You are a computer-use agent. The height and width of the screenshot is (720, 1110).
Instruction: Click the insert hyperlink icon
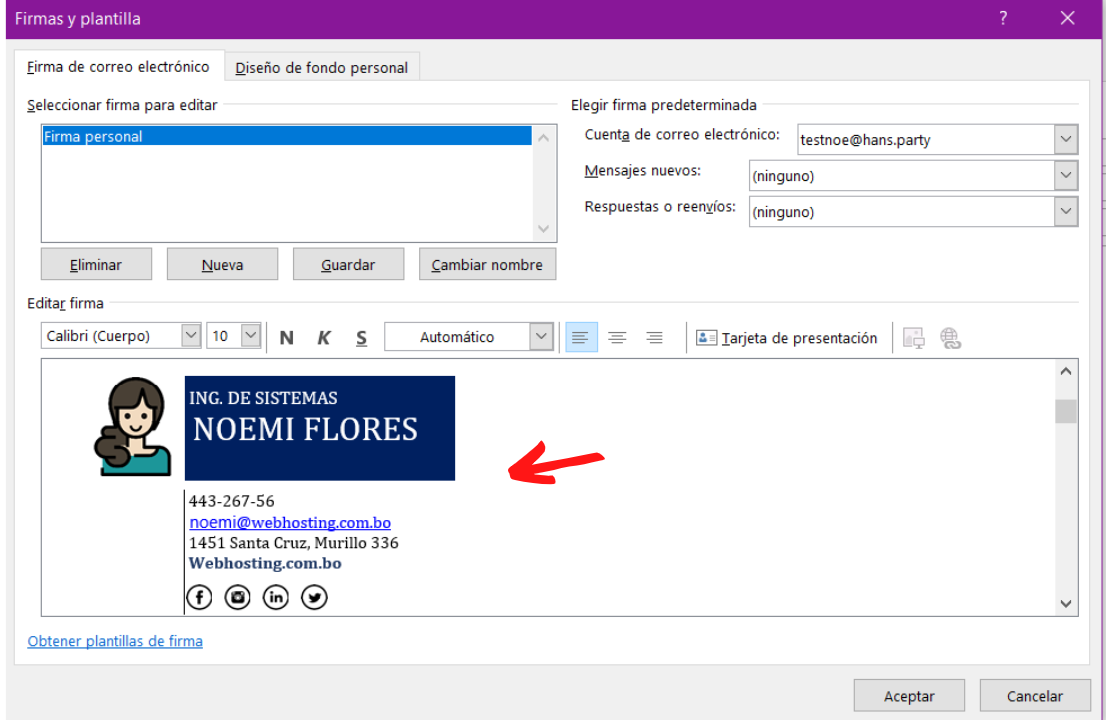tap(951, 337)
